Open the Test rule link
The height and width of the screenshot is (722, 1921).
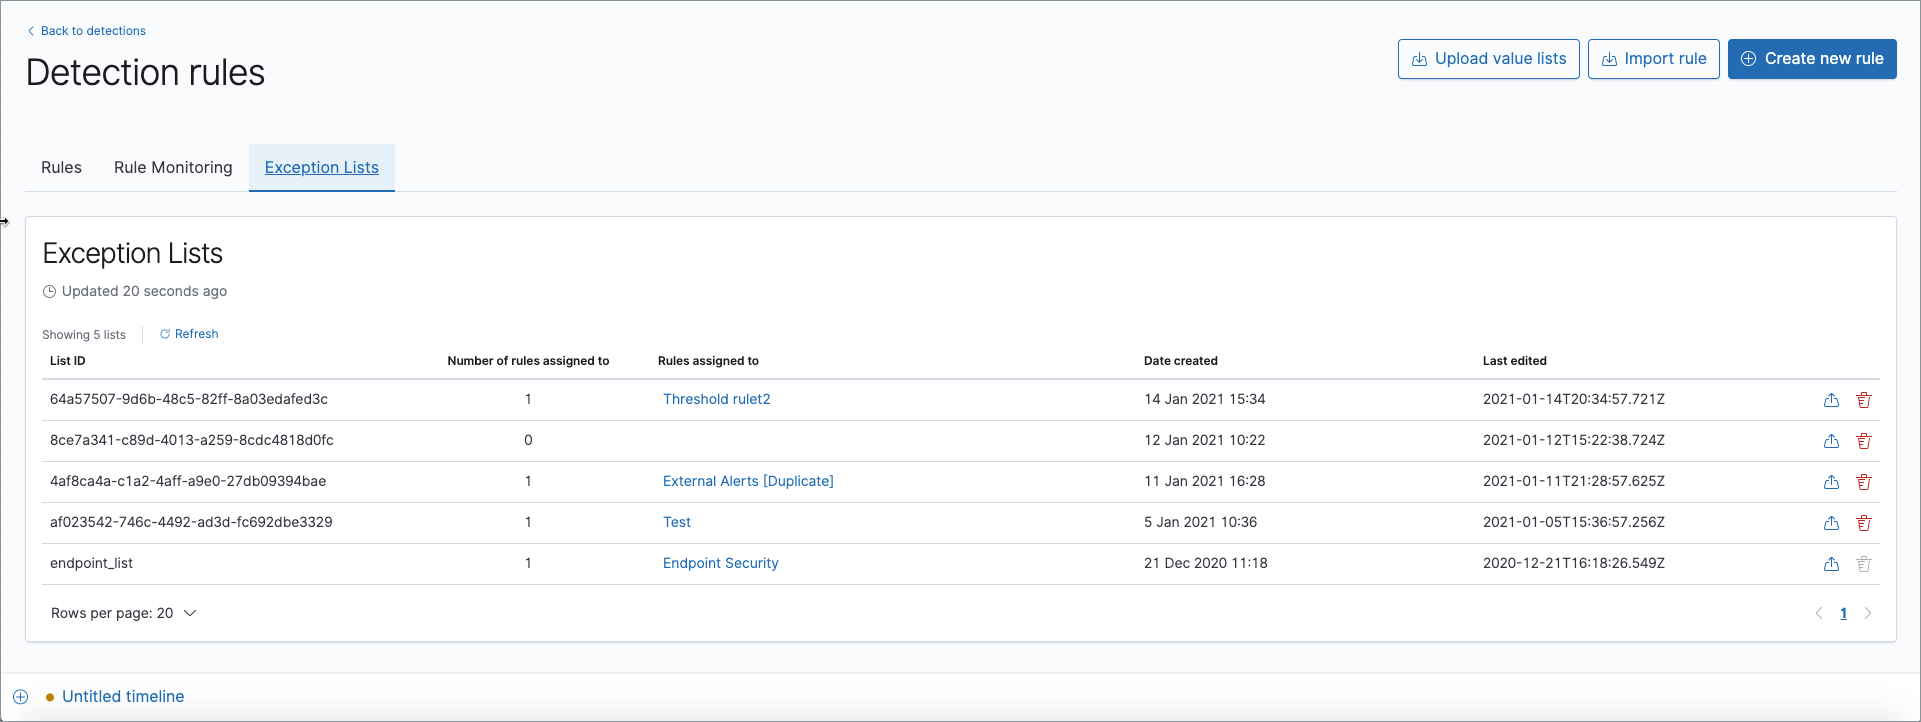(x=677, y=522)
